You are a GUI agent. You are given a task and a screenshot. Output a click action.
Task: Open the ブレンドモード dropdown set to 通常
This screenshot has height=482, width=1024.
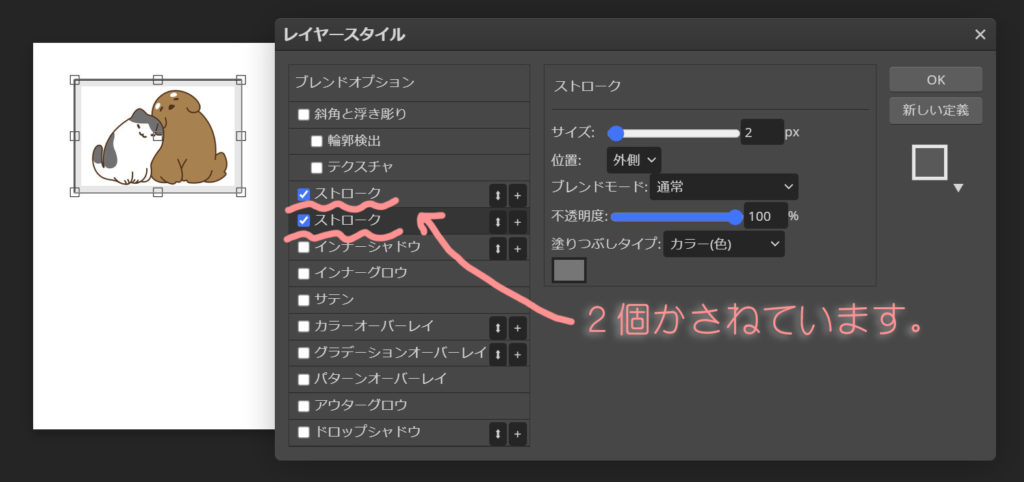[723, 186]
